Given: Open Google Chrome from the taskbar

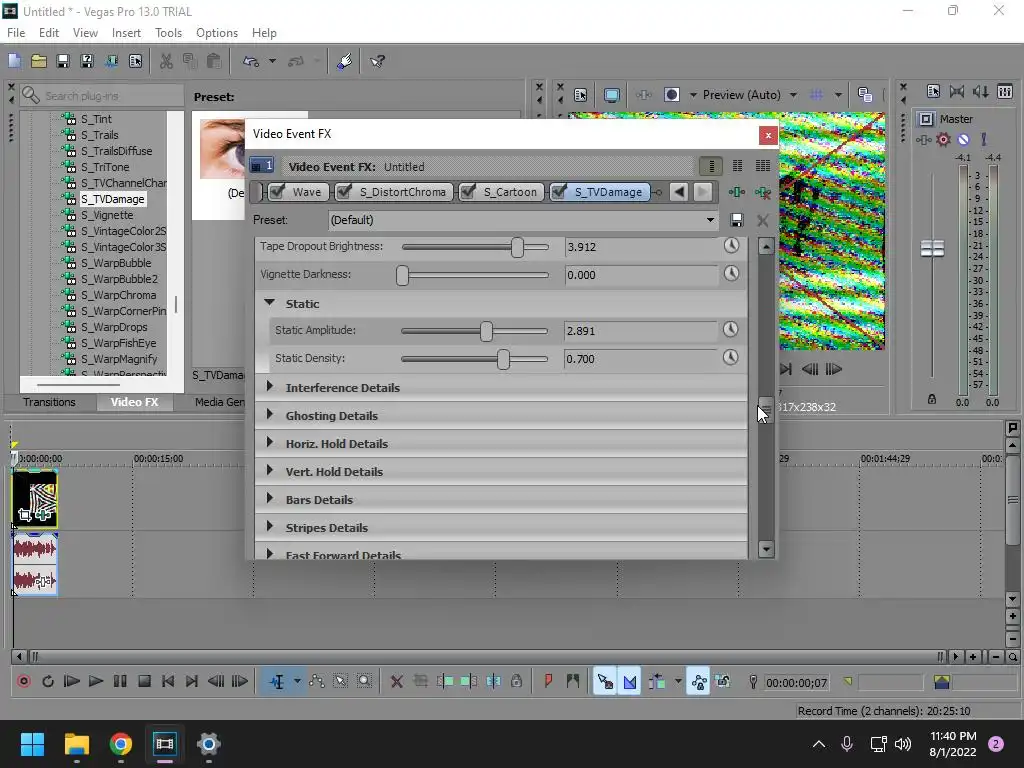Looking at the screenshot, I should tap(120, 744).
